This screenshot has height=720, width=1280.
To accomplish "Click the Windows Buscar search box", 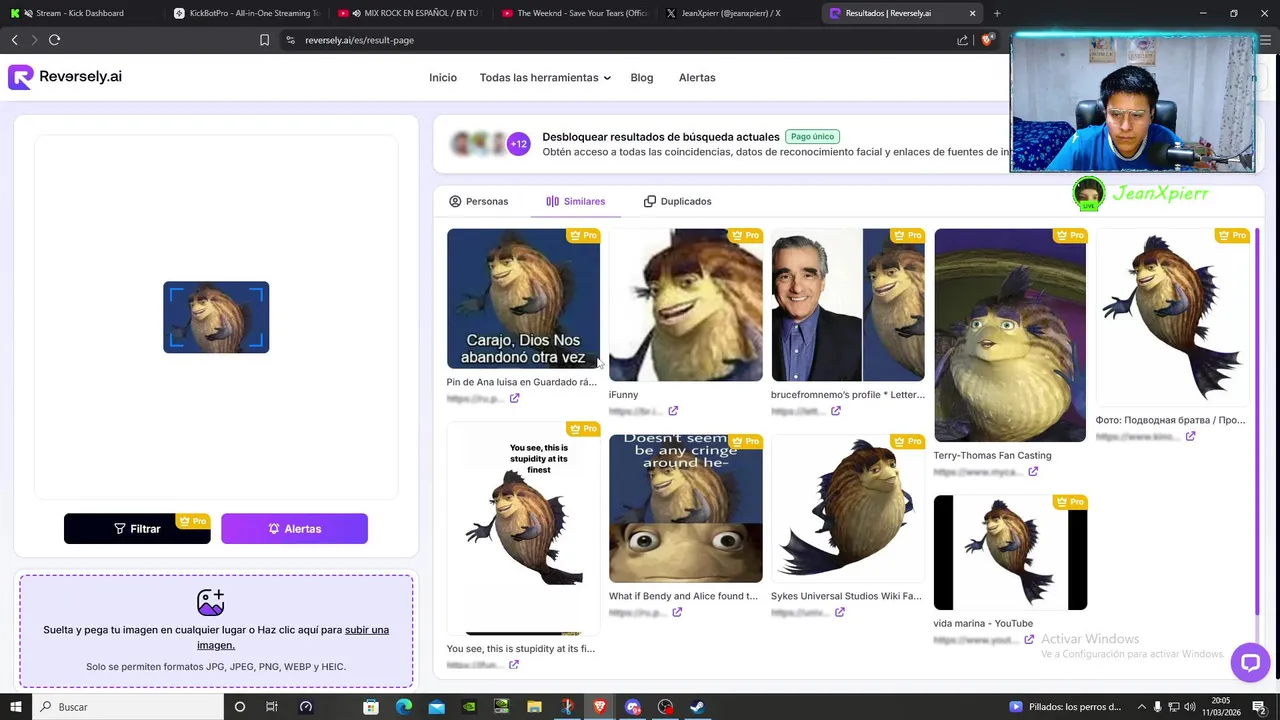I will (128, 707).
